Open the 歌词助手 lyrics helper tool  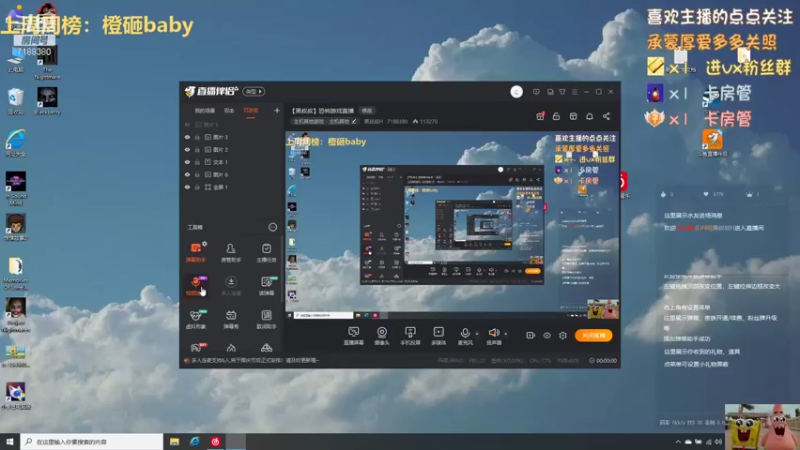pyautogui.click(x=266, y=319)
